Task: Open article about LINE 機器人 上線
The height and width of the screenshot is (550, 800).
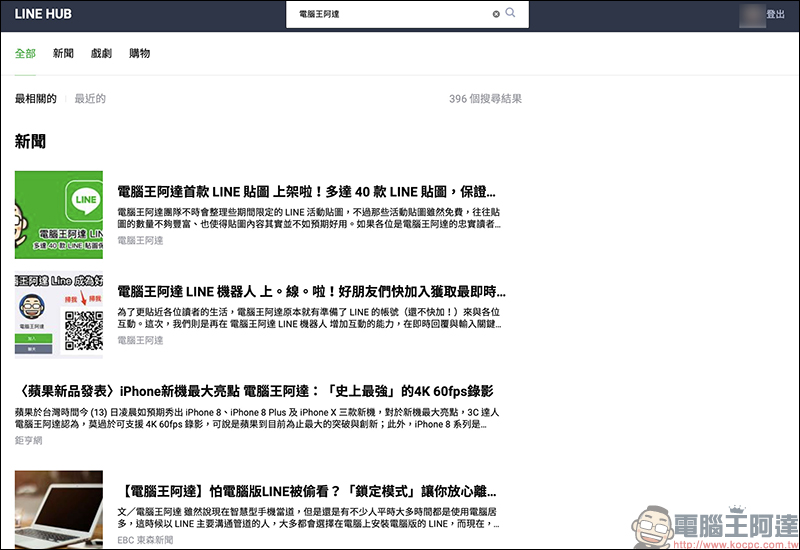Action: point(311,292)
